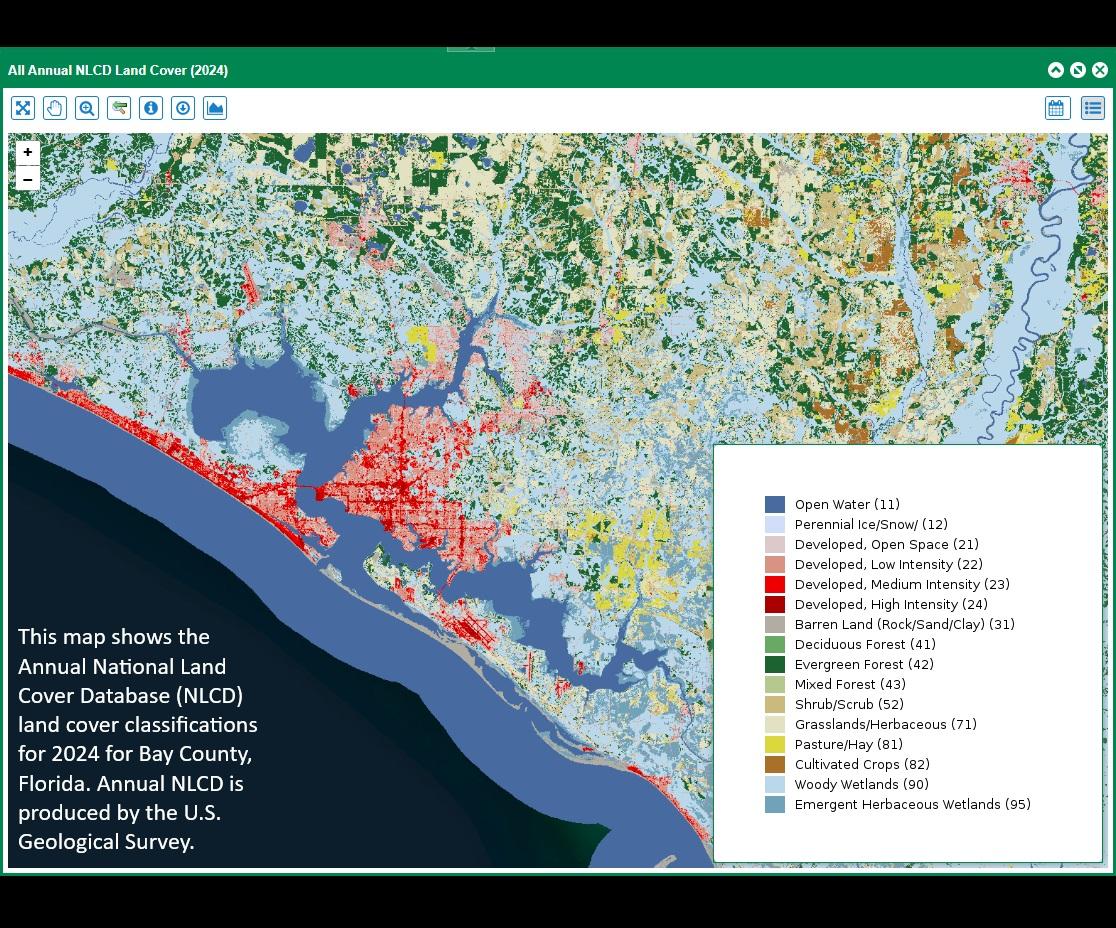Click the Open Water (11) color swatch

click(775, 505)
